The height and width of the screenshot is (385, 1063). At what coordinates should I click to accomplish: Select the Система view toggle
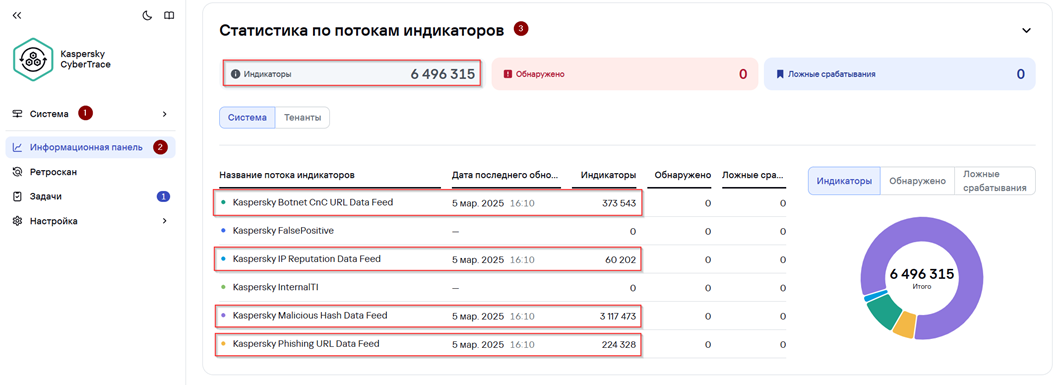pos(247,117)
